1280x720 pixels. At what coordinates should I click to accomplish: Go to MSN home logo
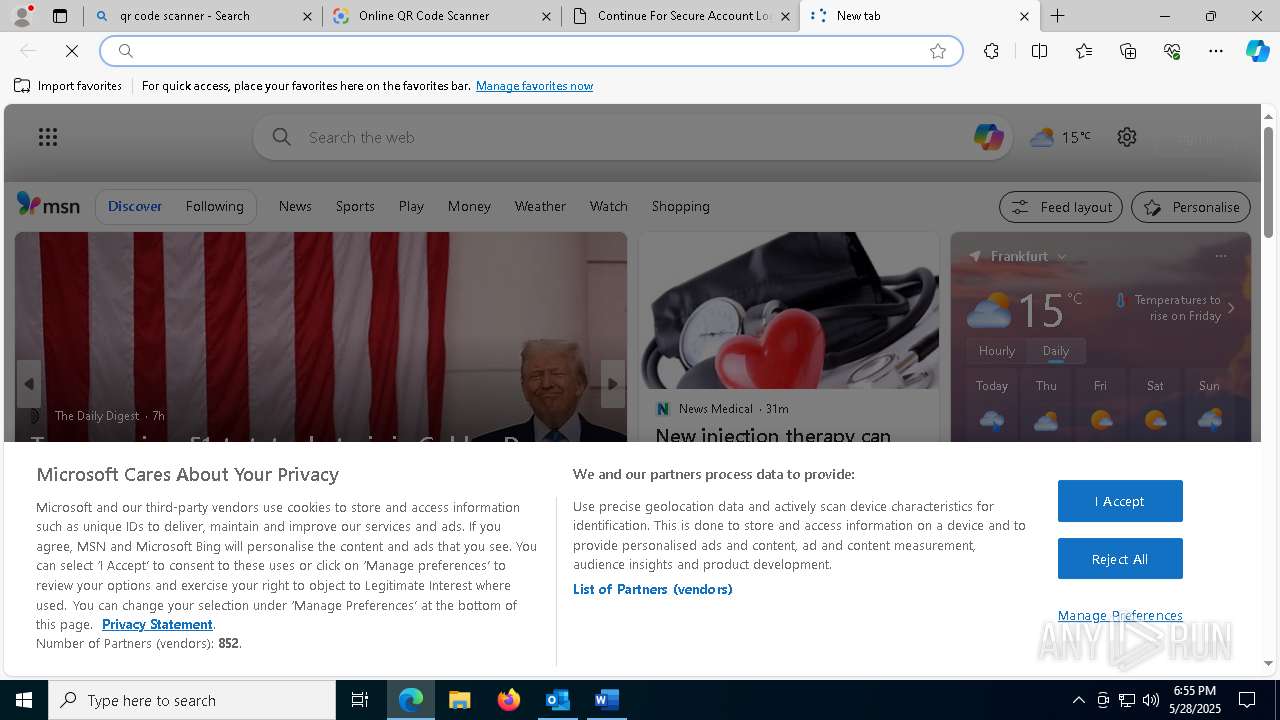(x=48, y=205)
